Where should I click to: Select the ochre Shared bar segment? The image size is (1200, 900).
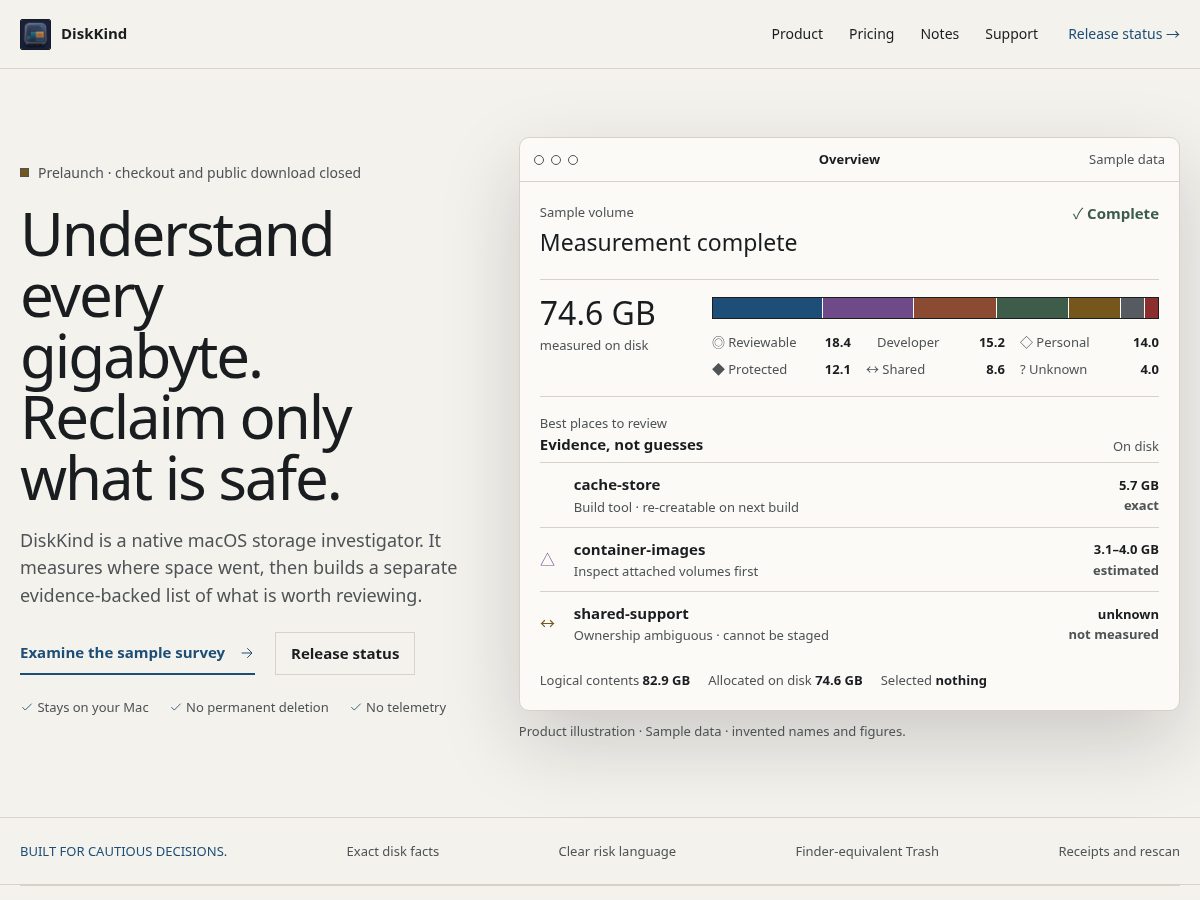click(1094, 308)
